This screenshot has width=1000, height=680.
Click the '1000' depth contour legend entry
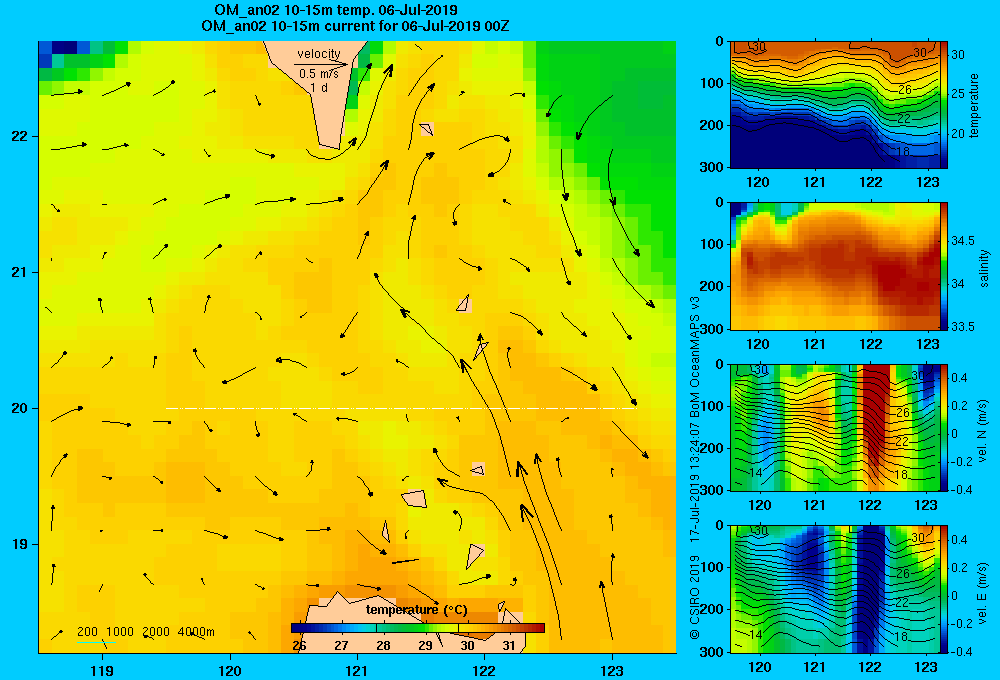pyautogui.click(x=120, y=632)
